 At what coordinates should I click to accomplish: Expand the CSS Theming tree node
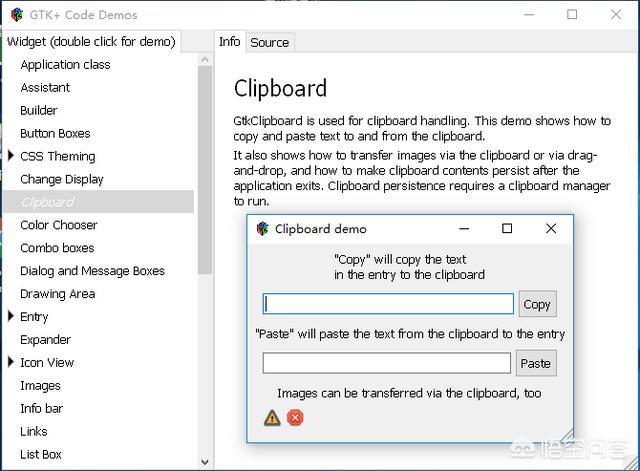coord(11,156)
